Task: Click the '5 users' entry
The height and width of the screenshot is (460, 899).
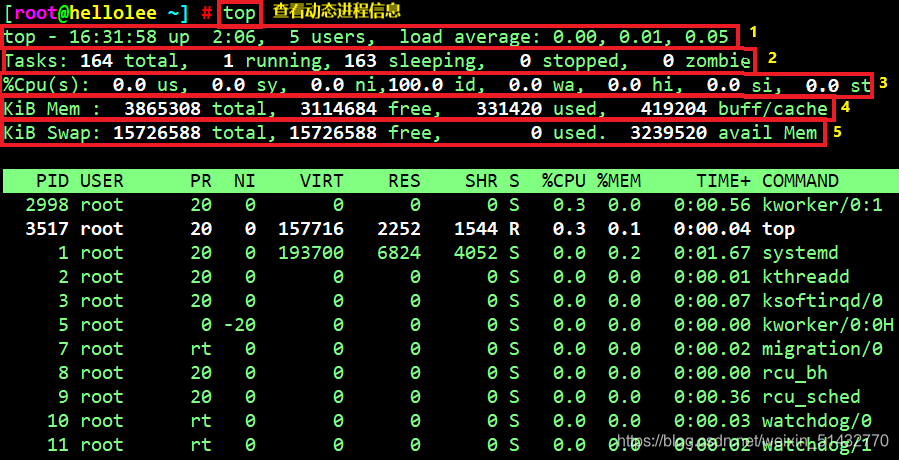Action: pyautogui.click(x=327, y=37)
